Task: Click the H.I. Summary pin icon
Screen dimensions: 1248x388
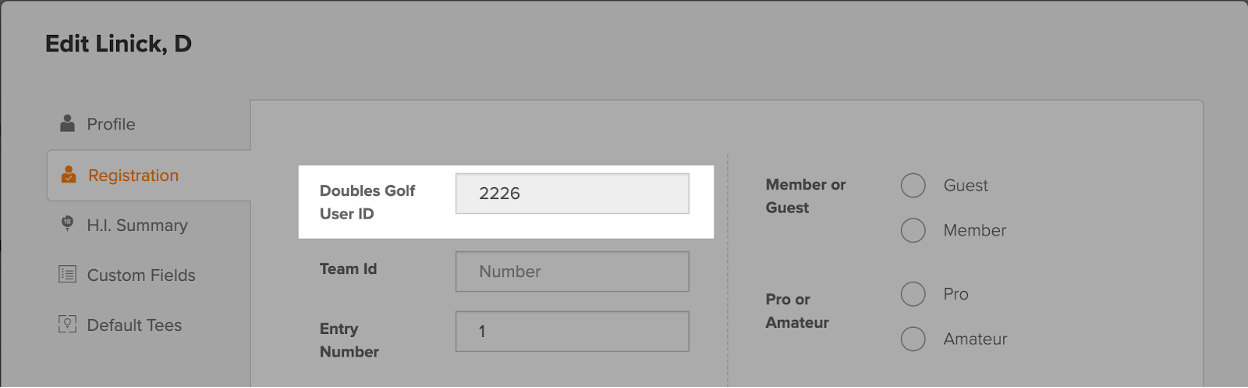Action: pos(67,224)
